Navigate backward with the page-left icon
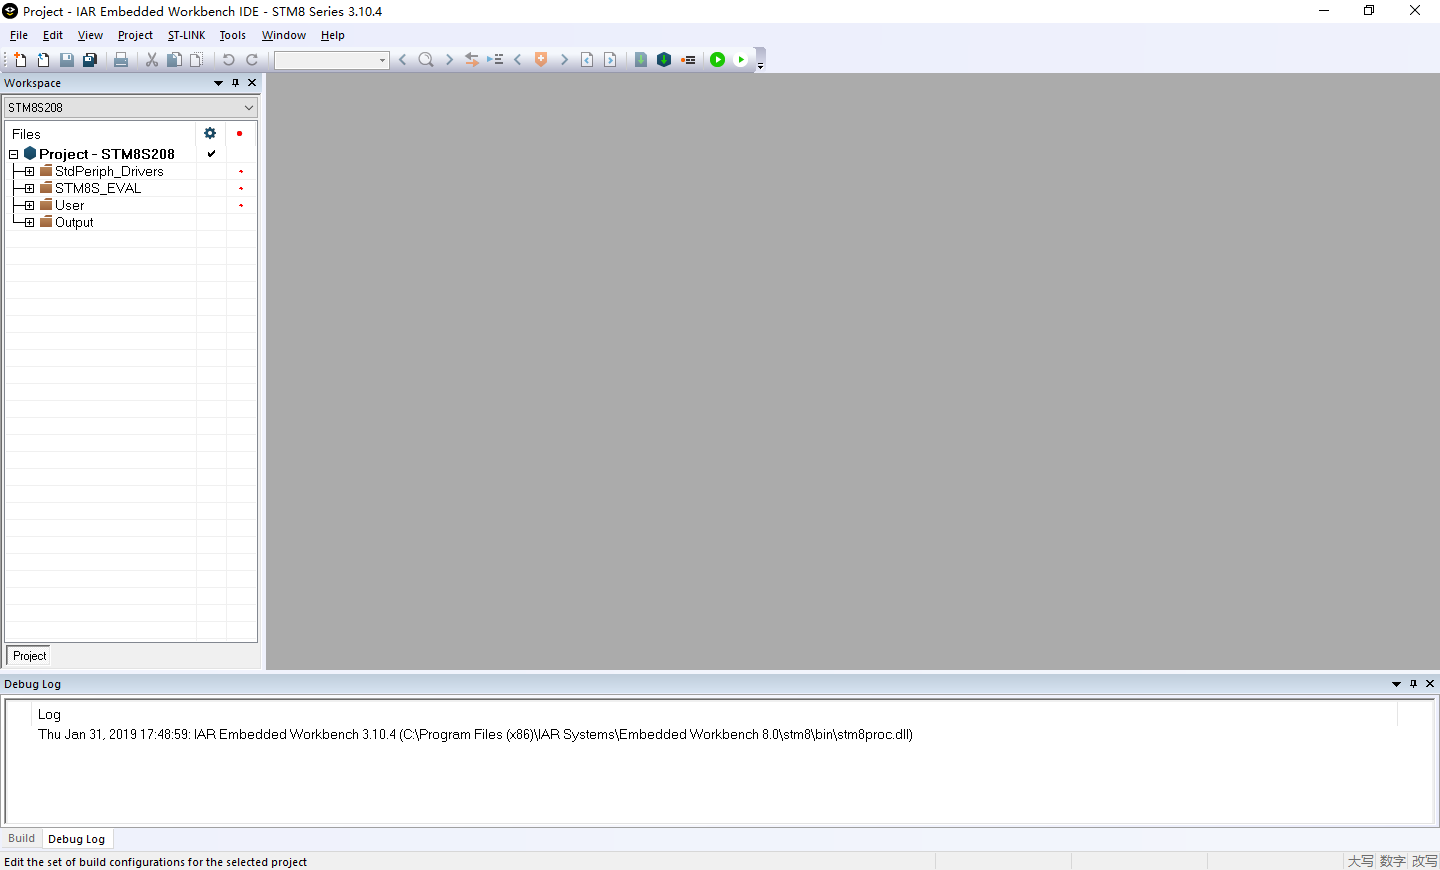Viewport: 1440px width, 870px height. coord(587,60)
